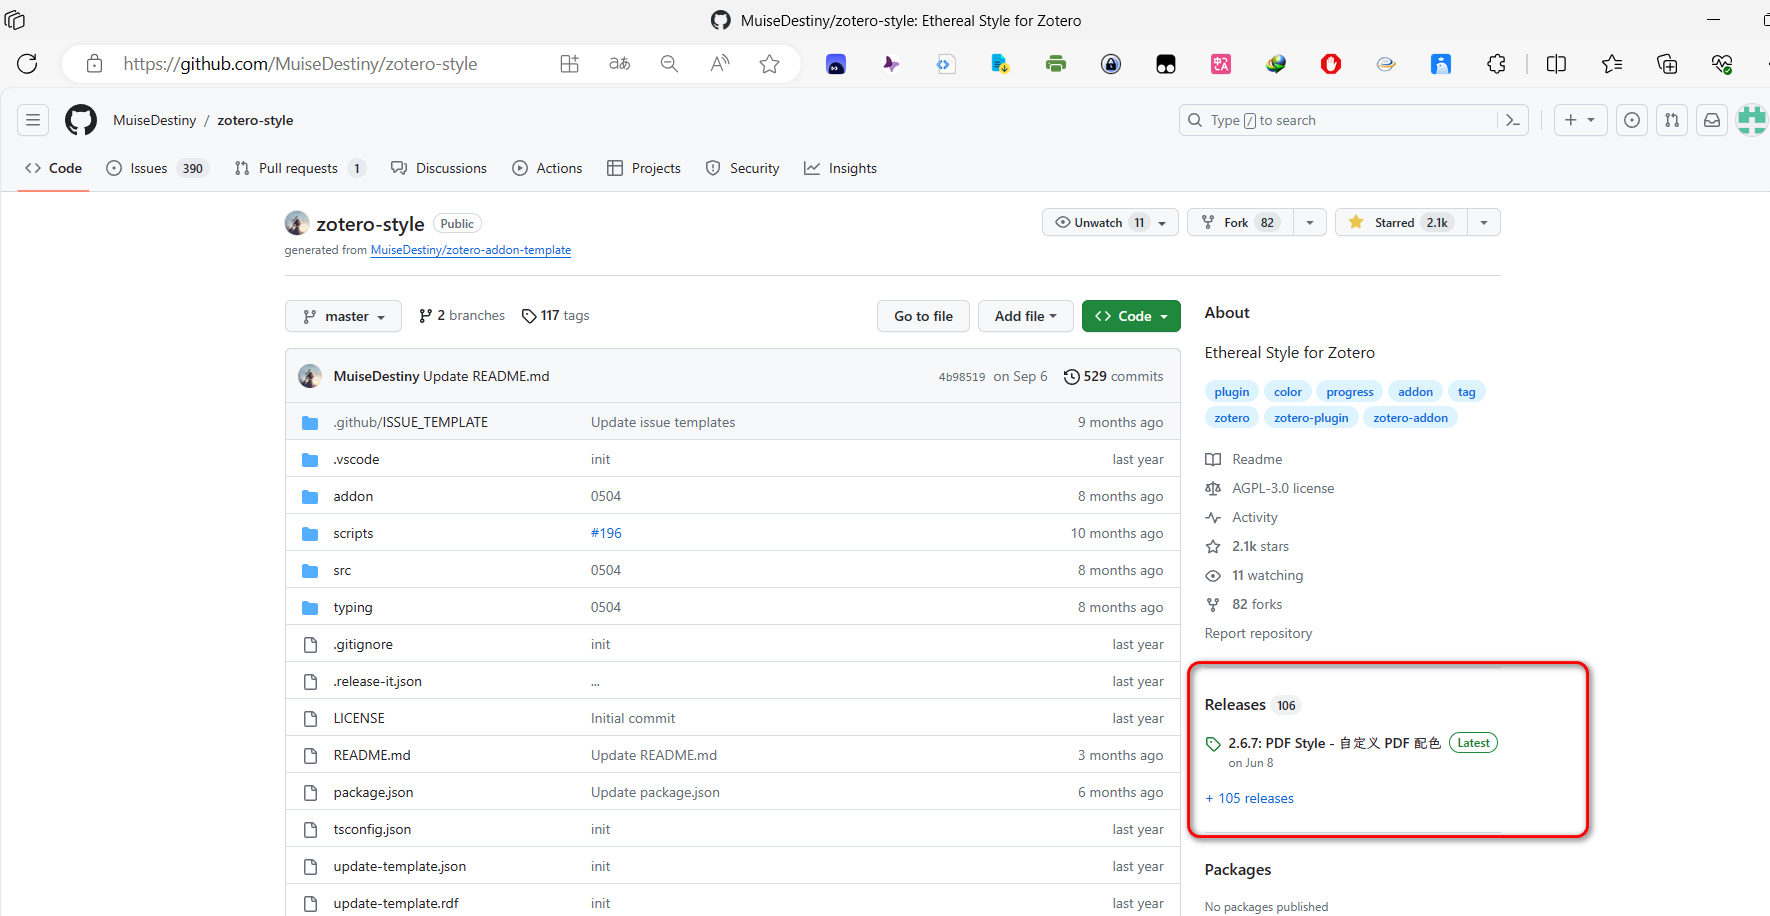Open the 529 commits history

[1113, 376]
